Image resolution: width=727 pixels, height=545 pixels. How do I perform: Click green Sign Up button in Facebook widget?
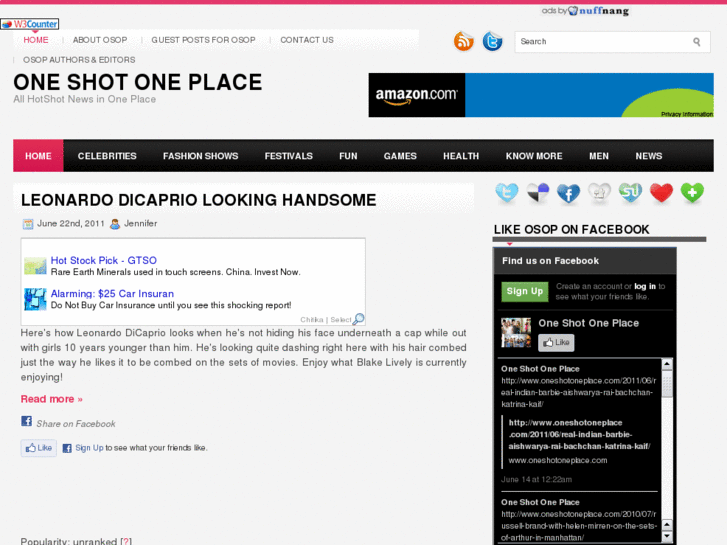525,291
